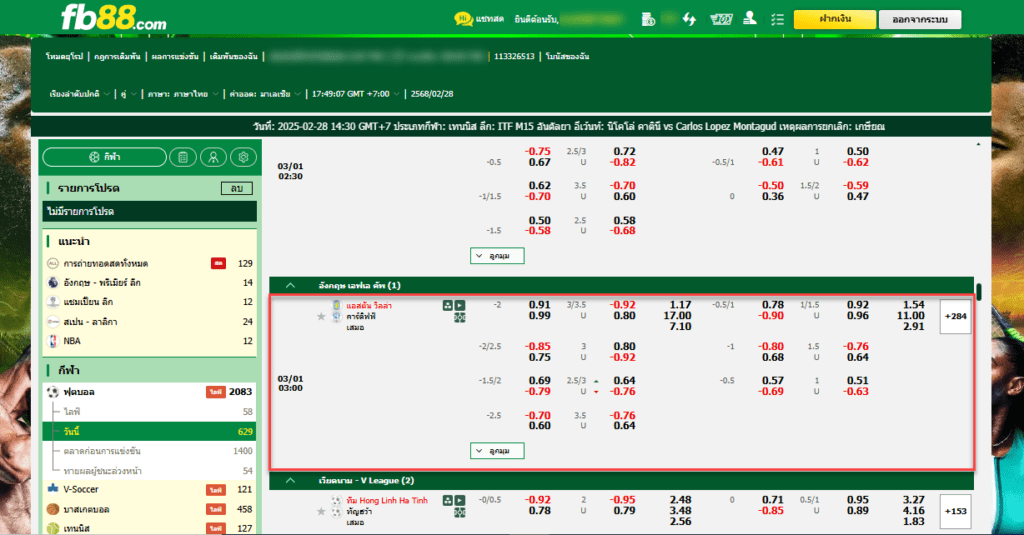Open the settings gear icon in sidebar
The image size is (1024, 535).
pyautogui.click(x=244, y=157)
